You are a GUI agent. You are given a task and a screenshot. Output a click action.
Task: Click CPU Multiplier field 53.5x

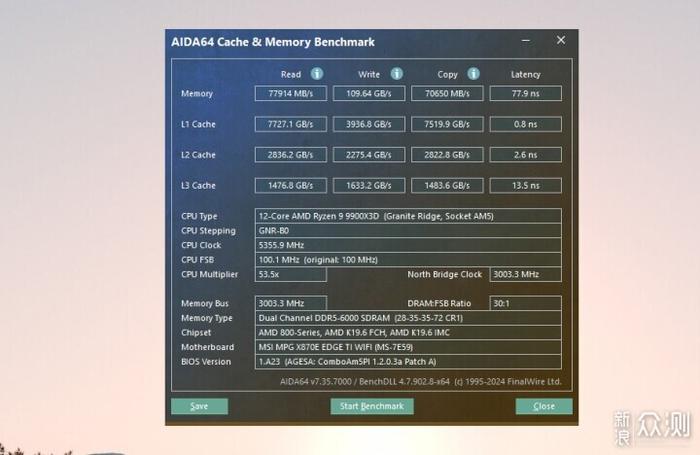[291, 274]
